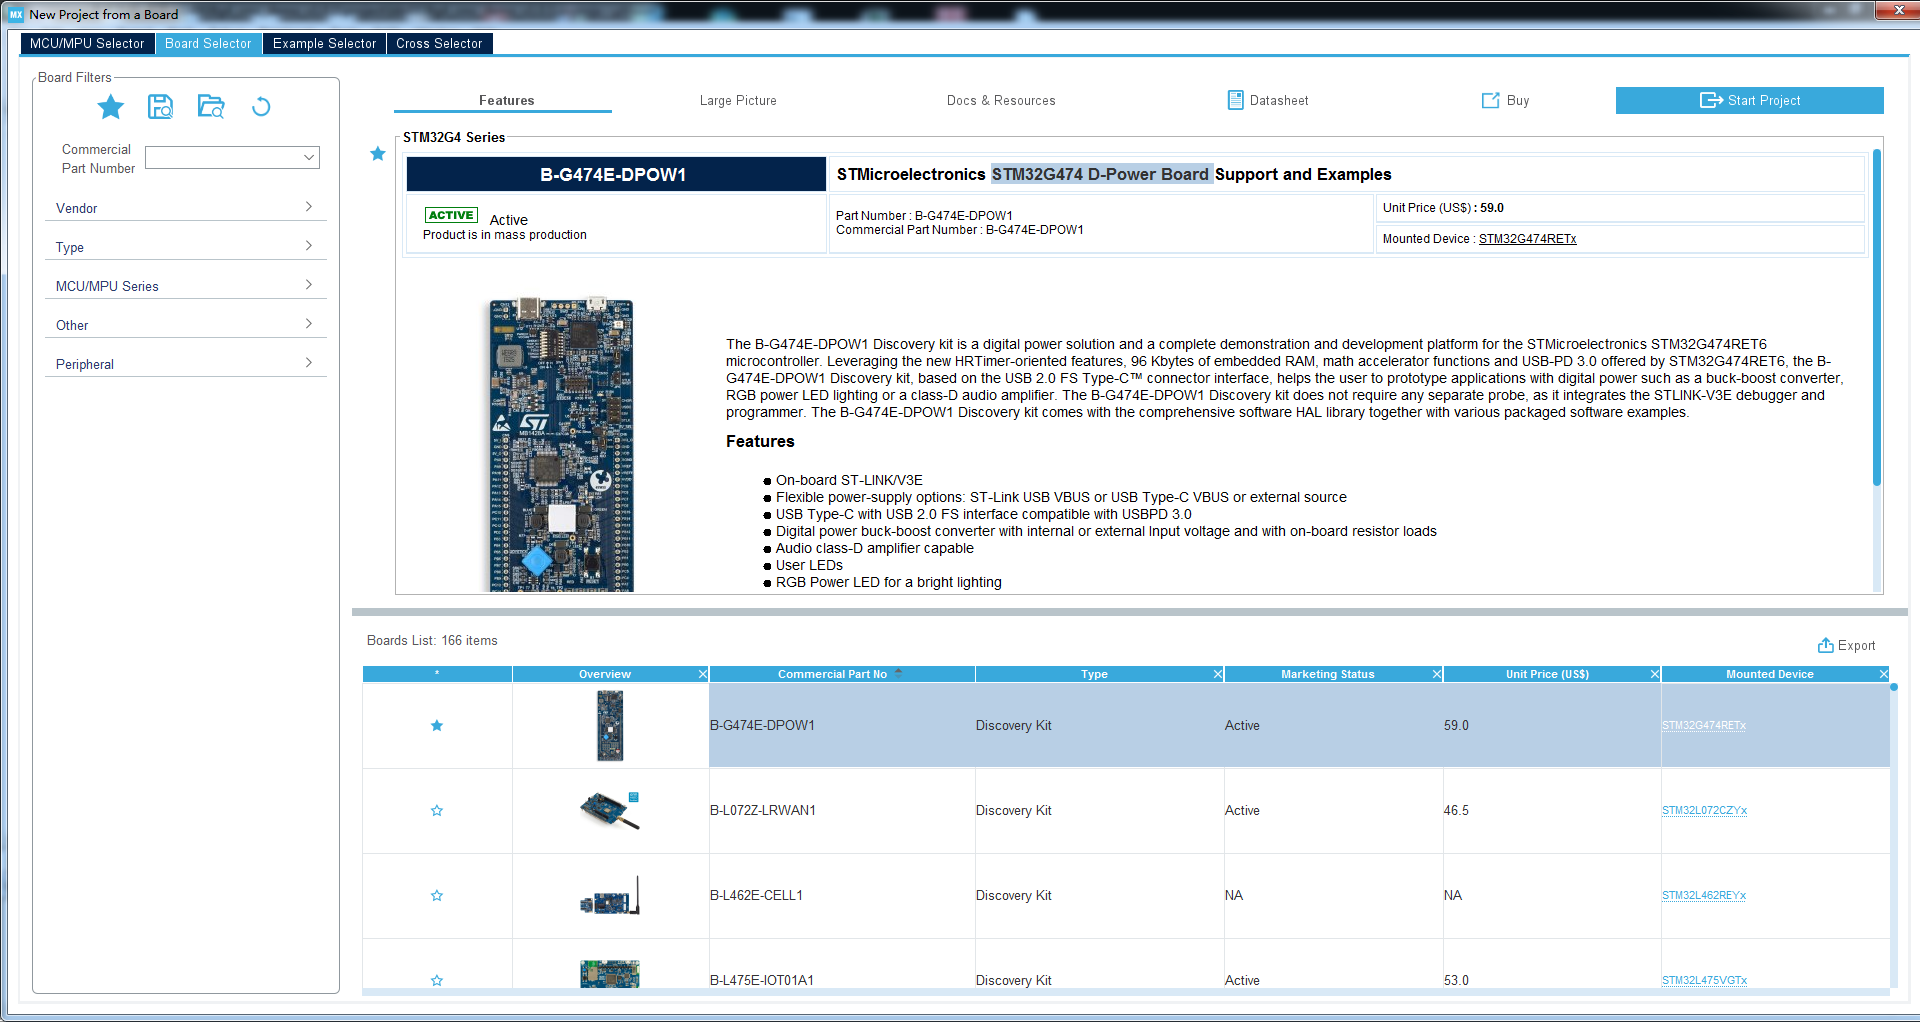The image size is (1920, 1022).
Task: Click the B-L462E-CELL1 board thumbnail
Action: click(610, 896)
